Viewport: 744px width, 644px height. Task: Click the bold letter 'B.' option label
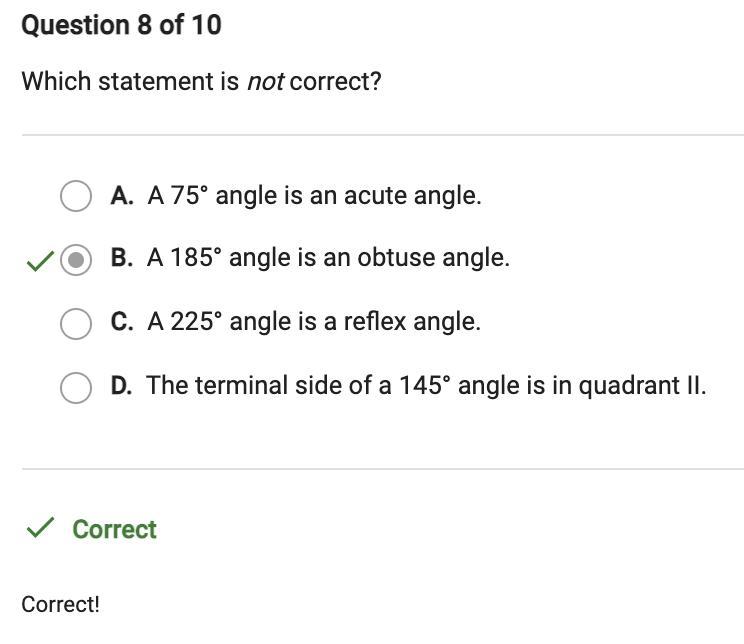(x=122, y=258)
